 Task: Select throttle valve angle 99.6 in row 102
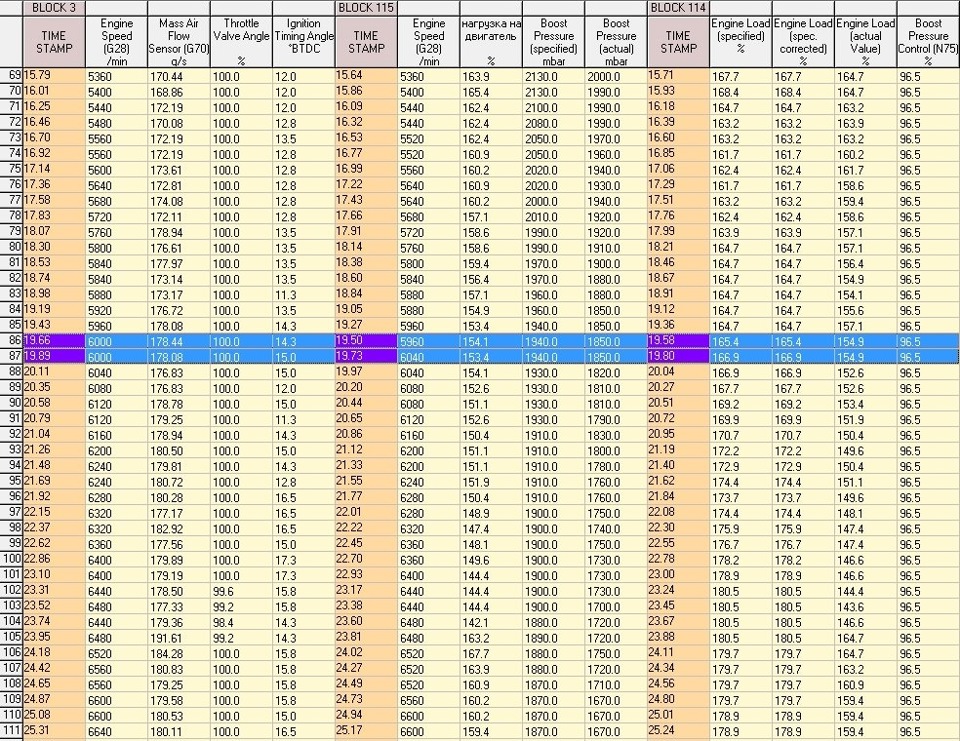(x=241, y=591)
